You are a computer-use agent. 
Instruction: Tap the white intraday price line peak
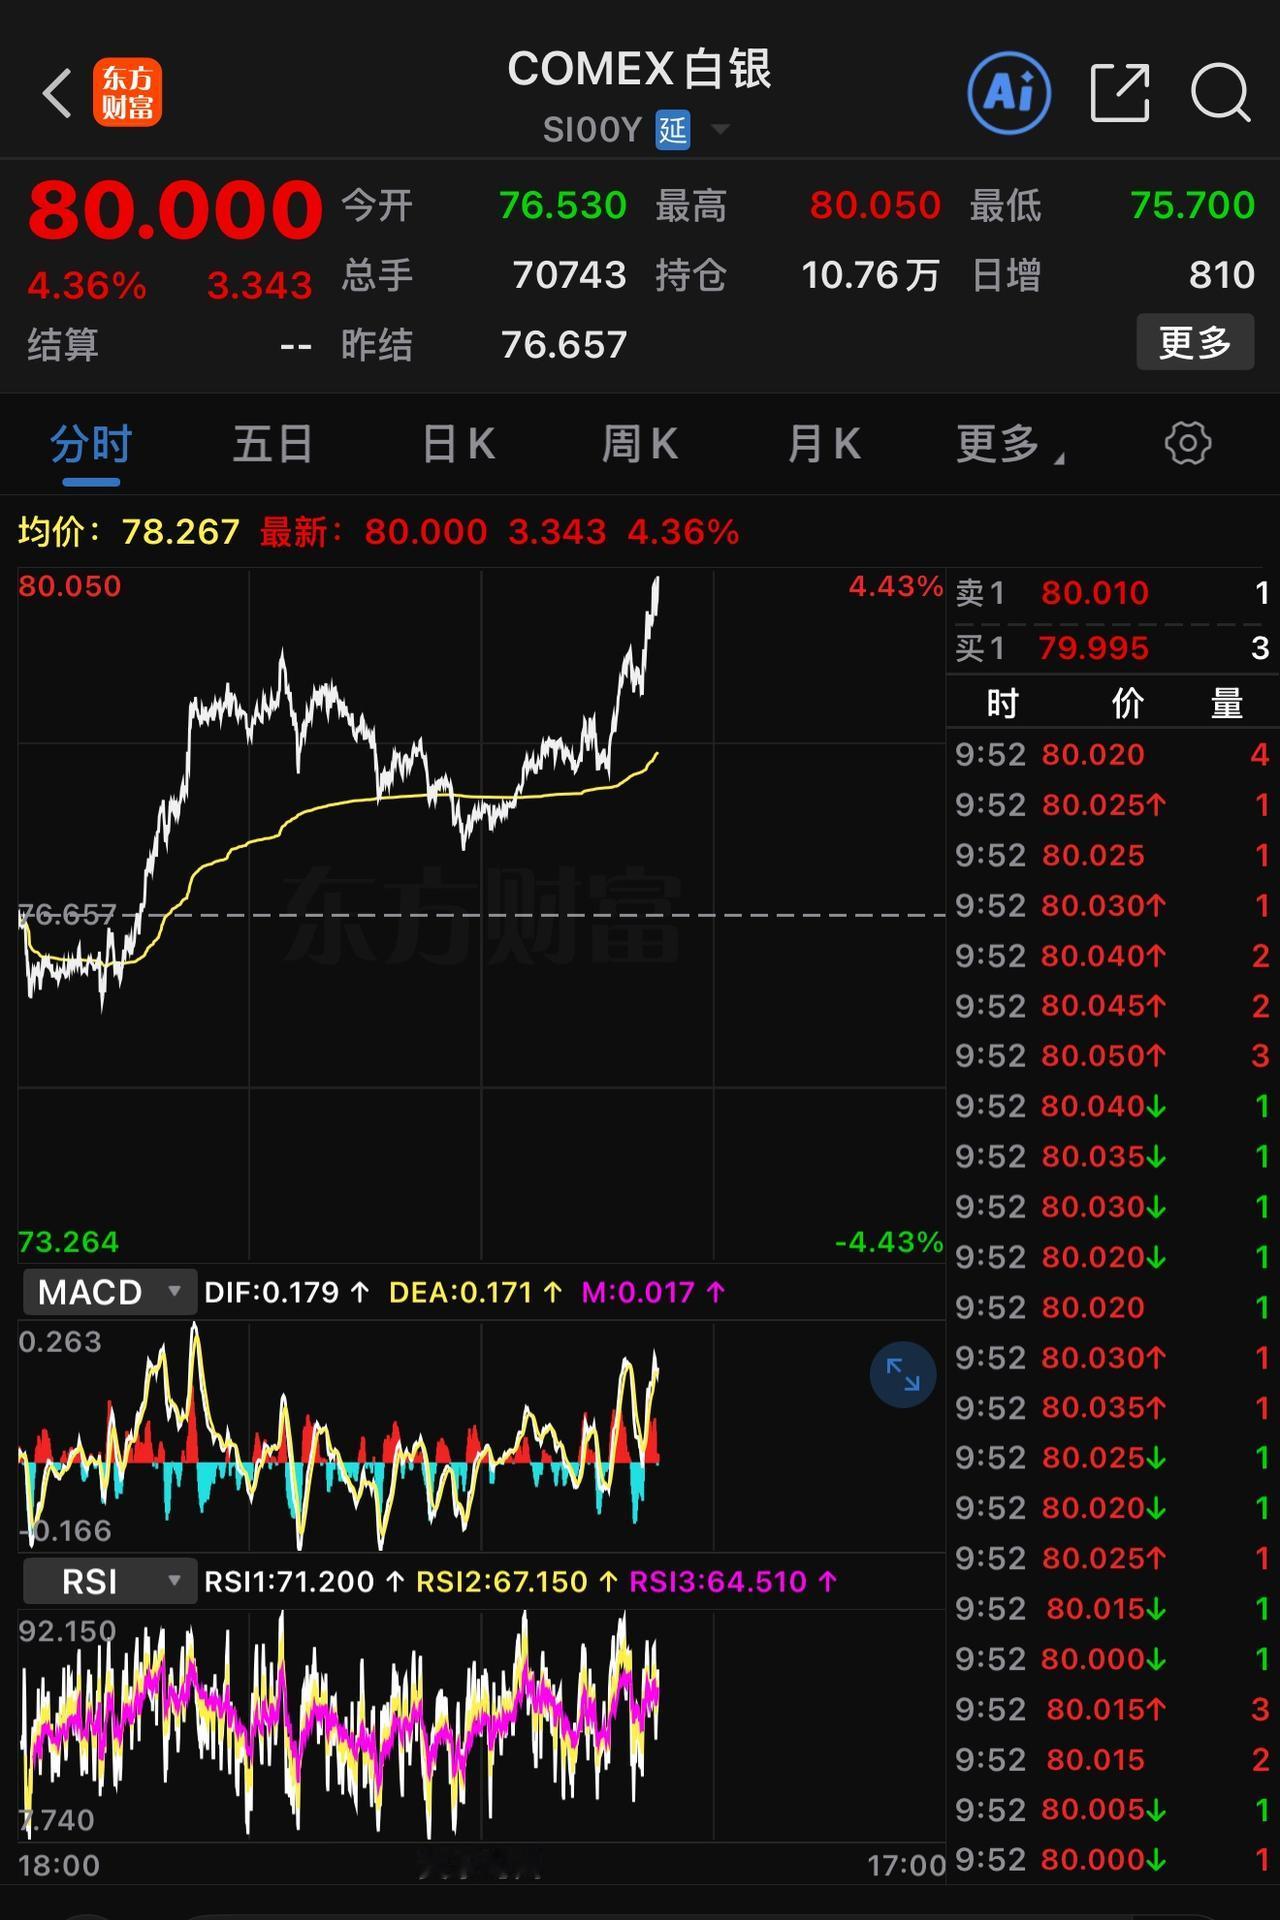click(x=657, y=579)
